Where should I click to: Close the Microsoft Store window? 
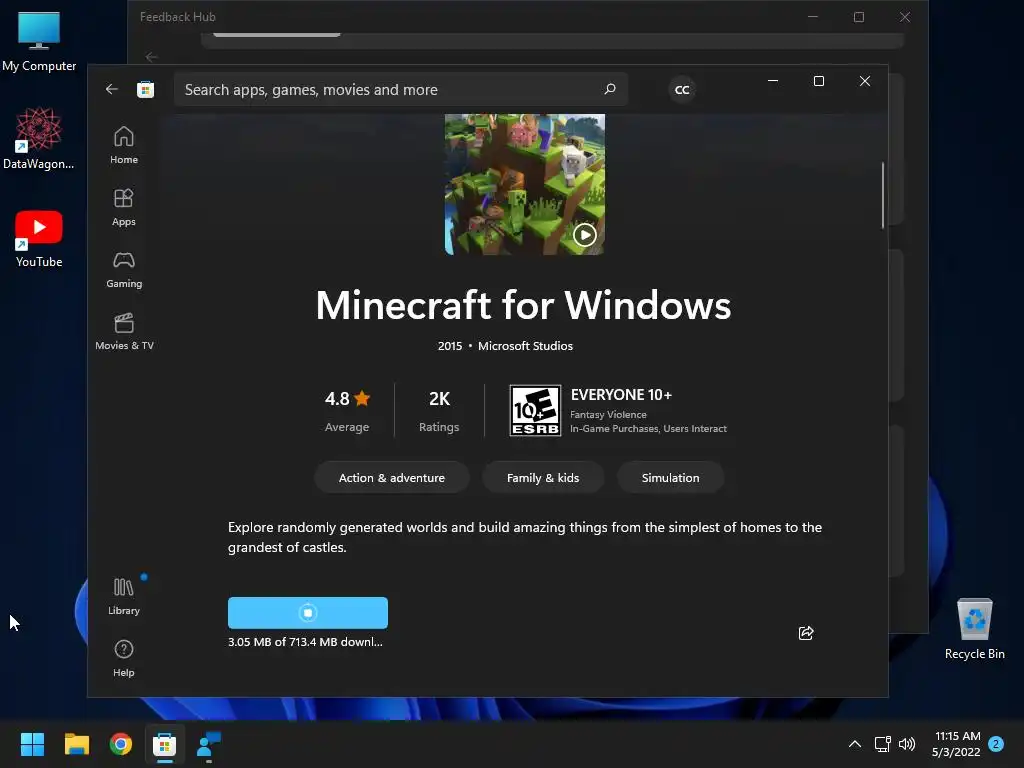[865, 81]
